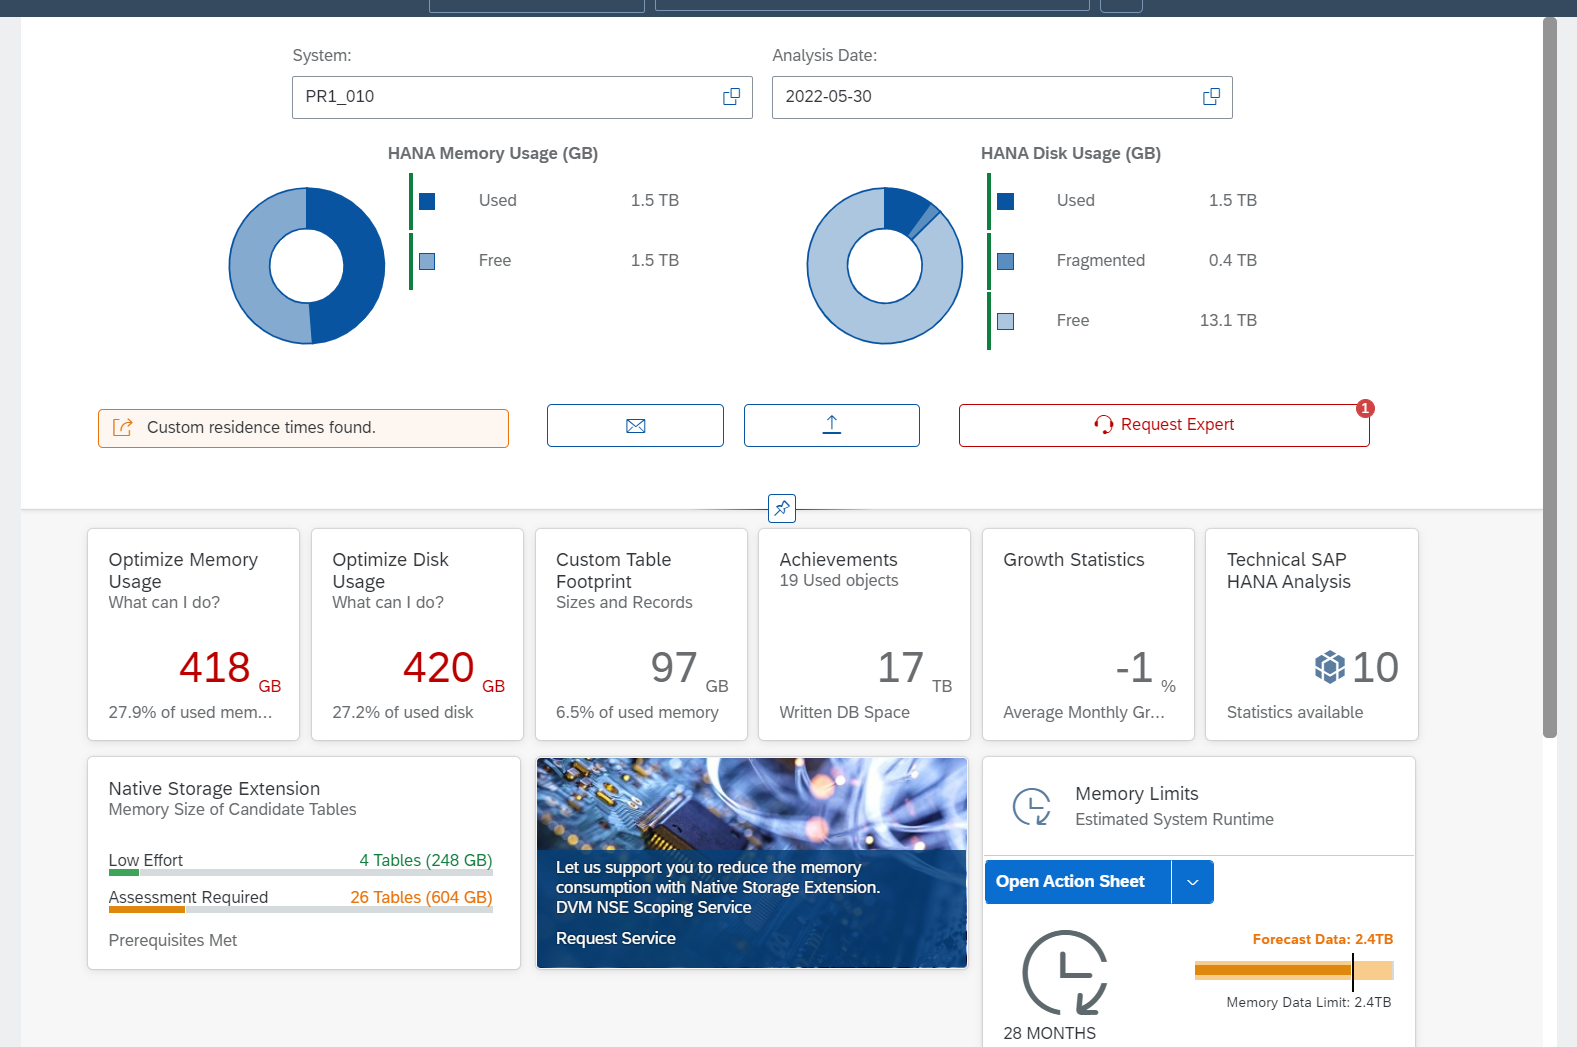The image size is (1577, 1047).
Task: Open the Optimize Memory Usage tile
Action: 193,634
